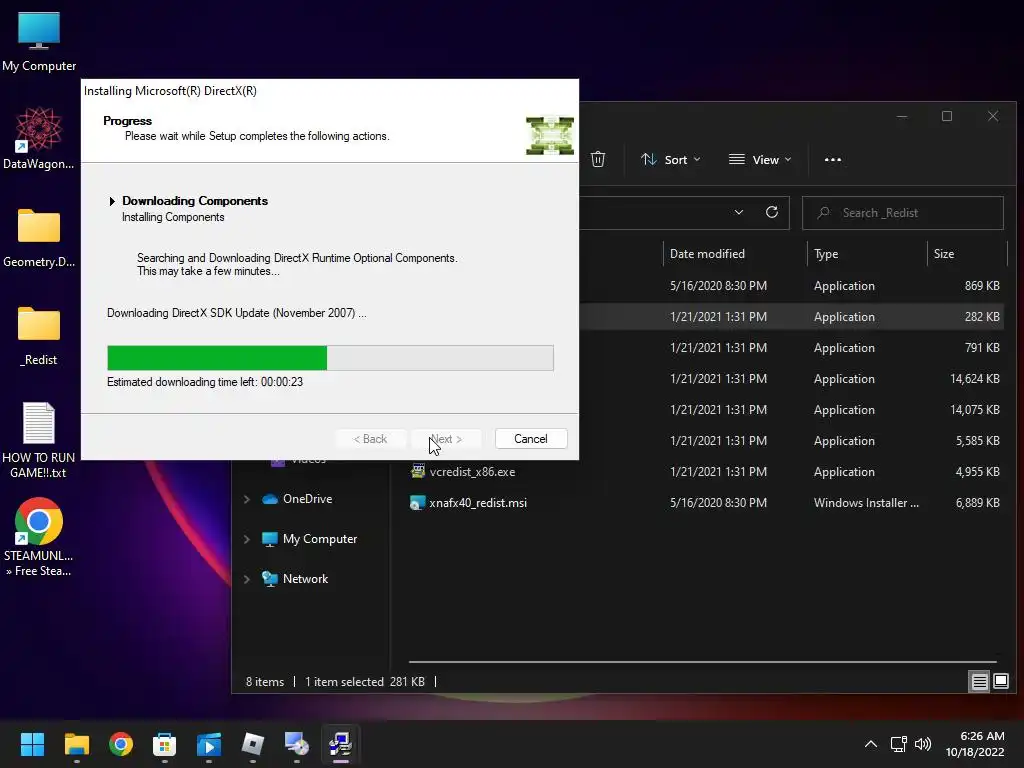Open Movies & TV taskbar app

[209, 744]
